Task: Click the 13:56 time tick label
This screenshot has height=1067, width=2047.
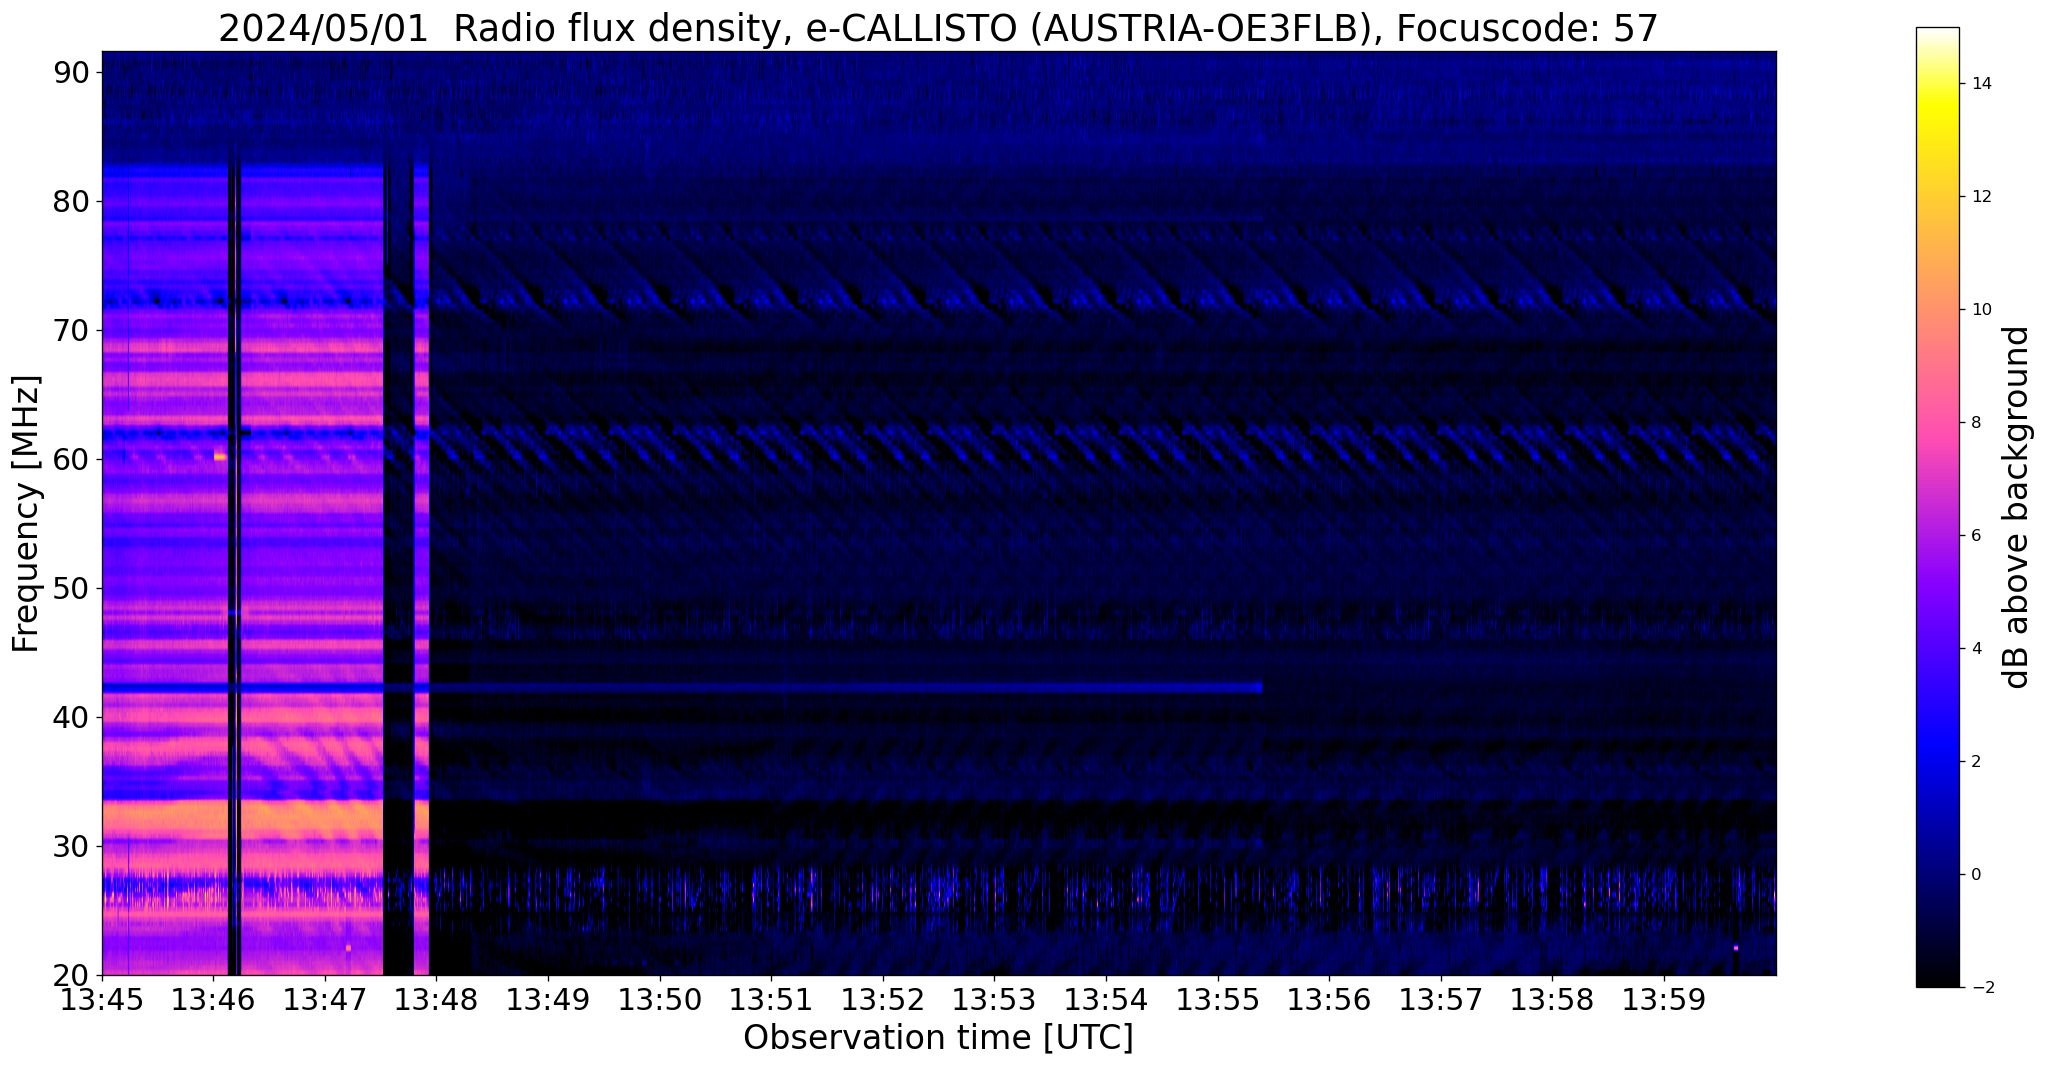Action: [1329, 1000]
